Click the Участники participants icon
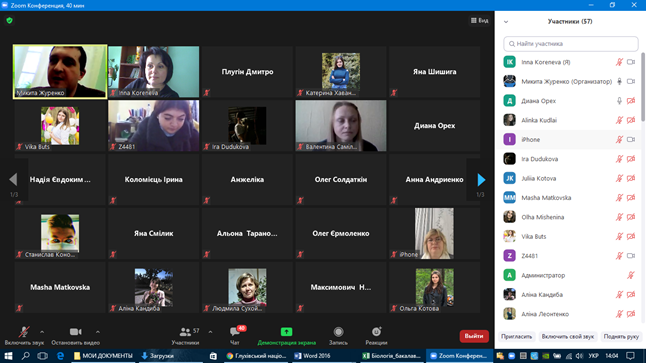Image resolution: width=646 pixels, height=363 pixels. pos(185,332)
